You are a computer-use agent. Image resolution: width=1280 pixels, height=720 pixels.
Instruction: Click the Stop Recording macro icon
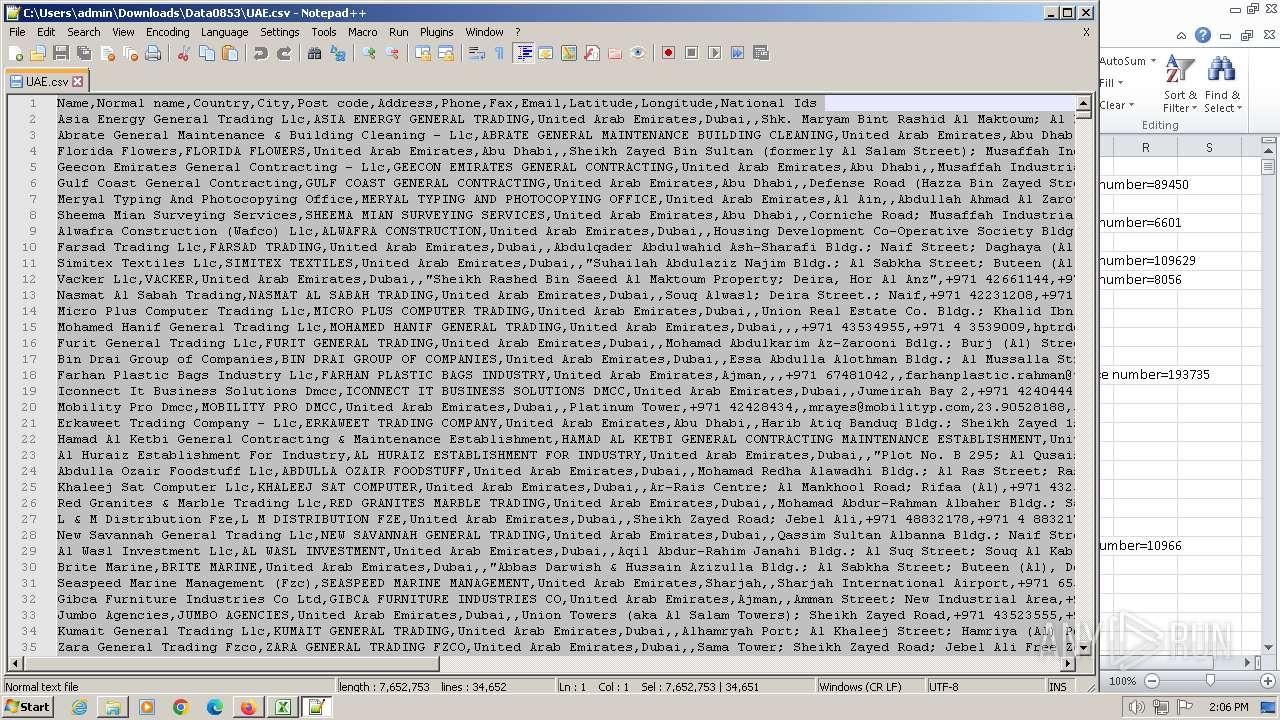click(x=691, y=53)
